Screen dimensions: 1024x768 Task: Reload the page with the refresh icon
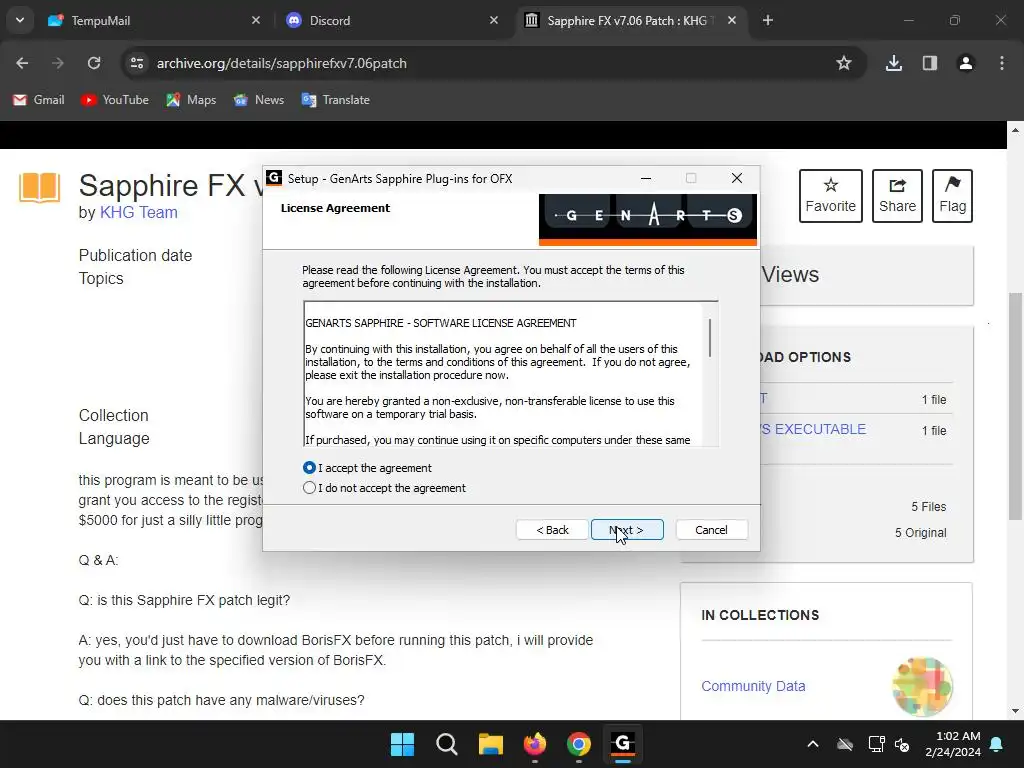(94, 63)
